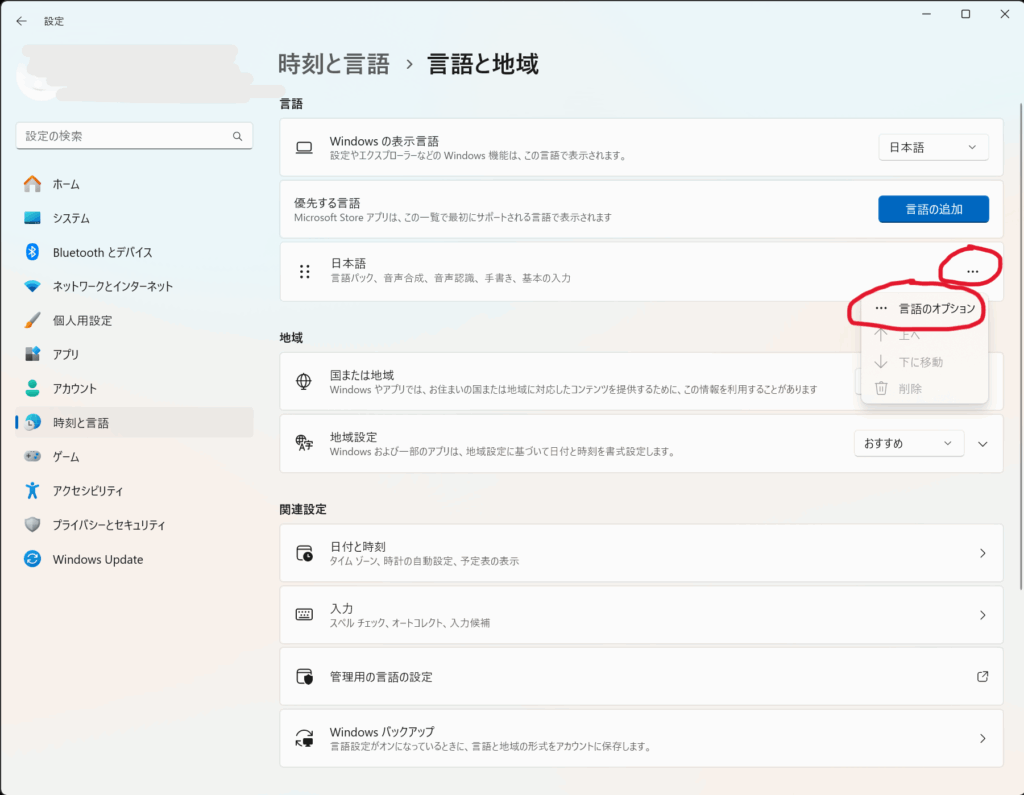Screen dimensions: 1024x795
Task: Click the 設定の検索 search field
Action: 134,136
